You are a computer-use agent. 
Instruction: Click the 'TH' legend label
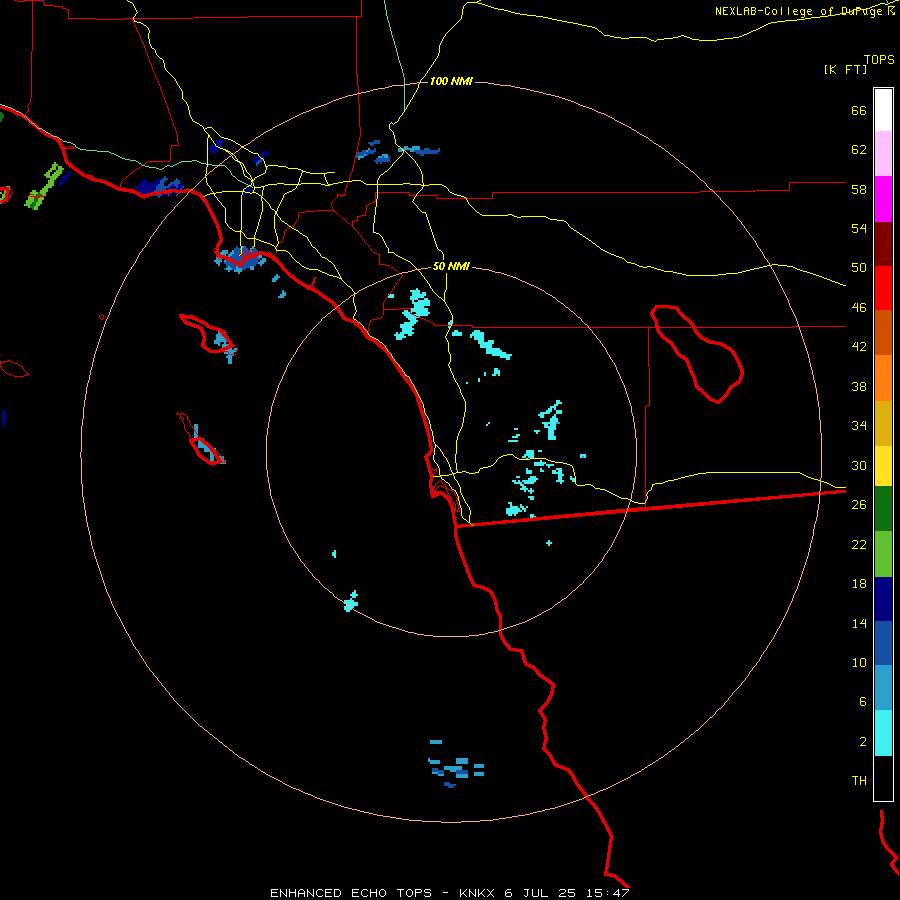[x=859, y=781]
